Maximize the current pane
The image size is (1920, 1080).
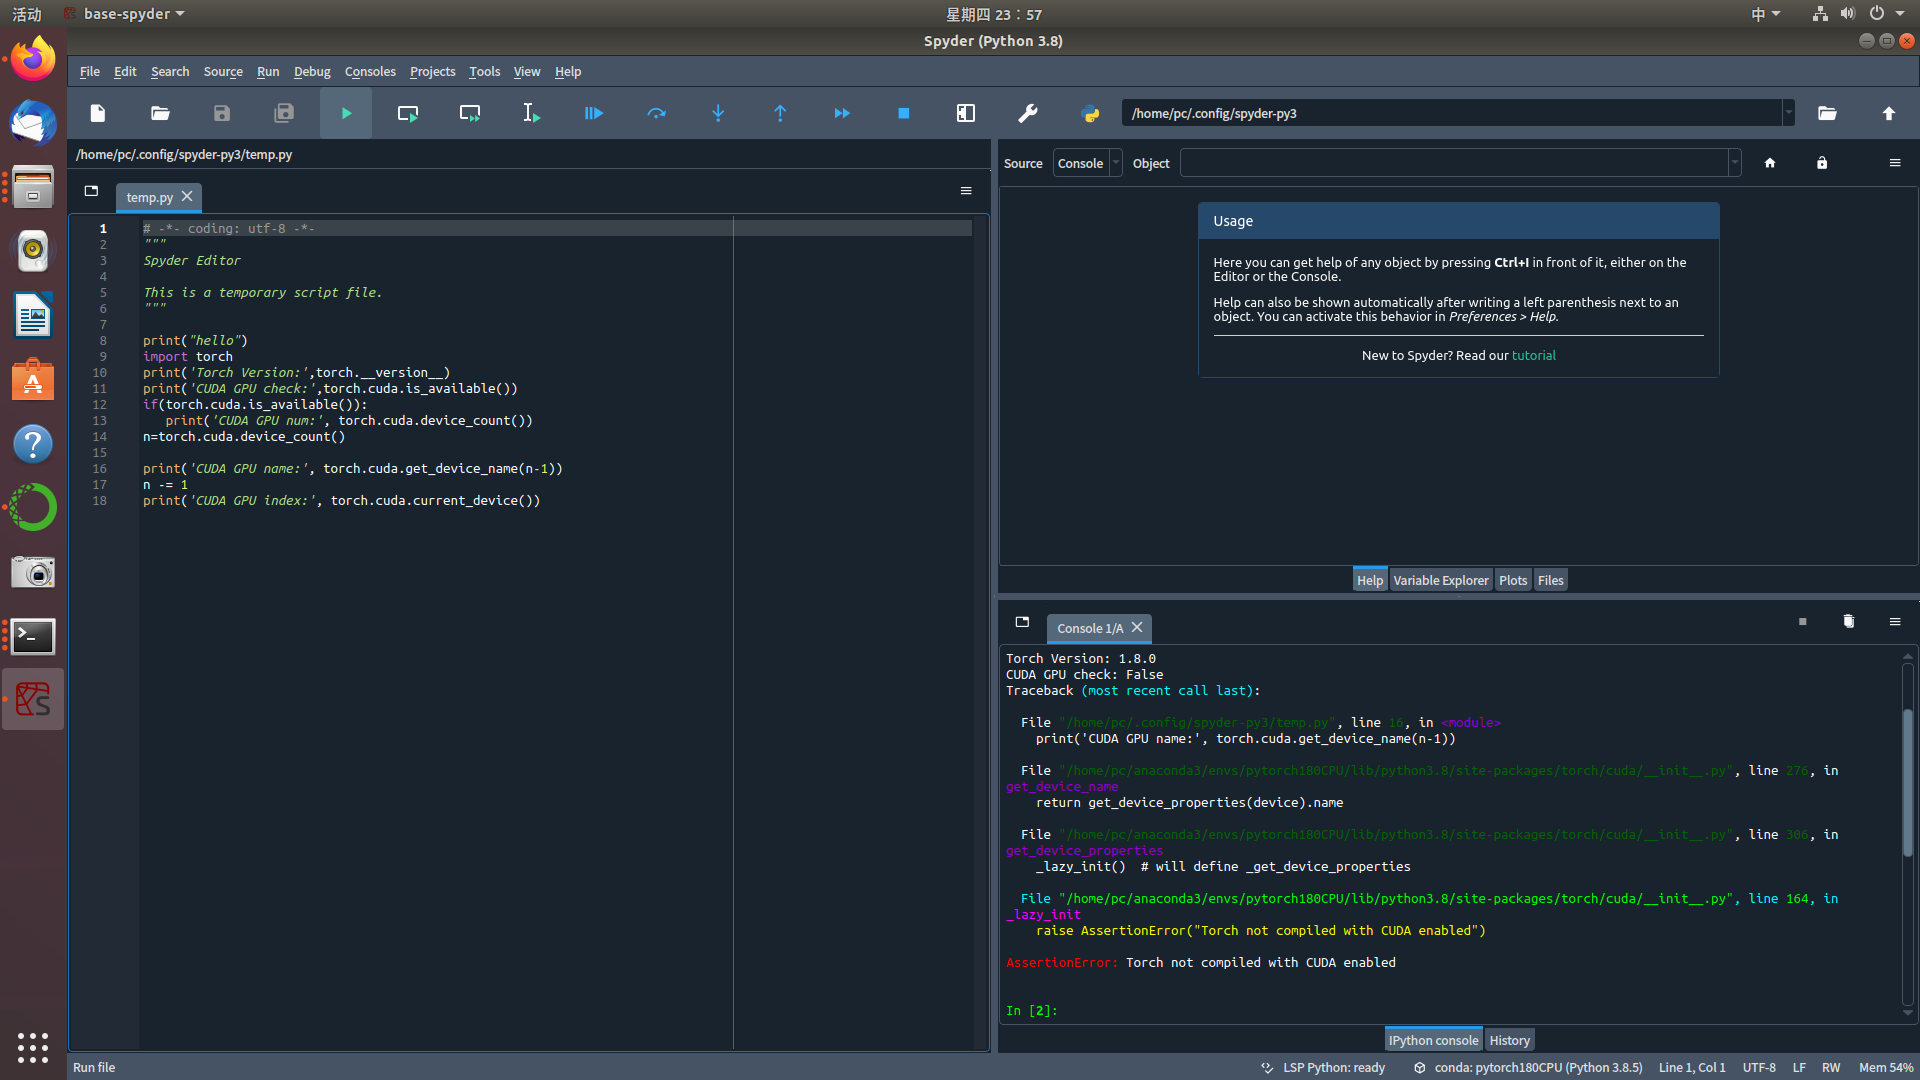pos(966,113)
